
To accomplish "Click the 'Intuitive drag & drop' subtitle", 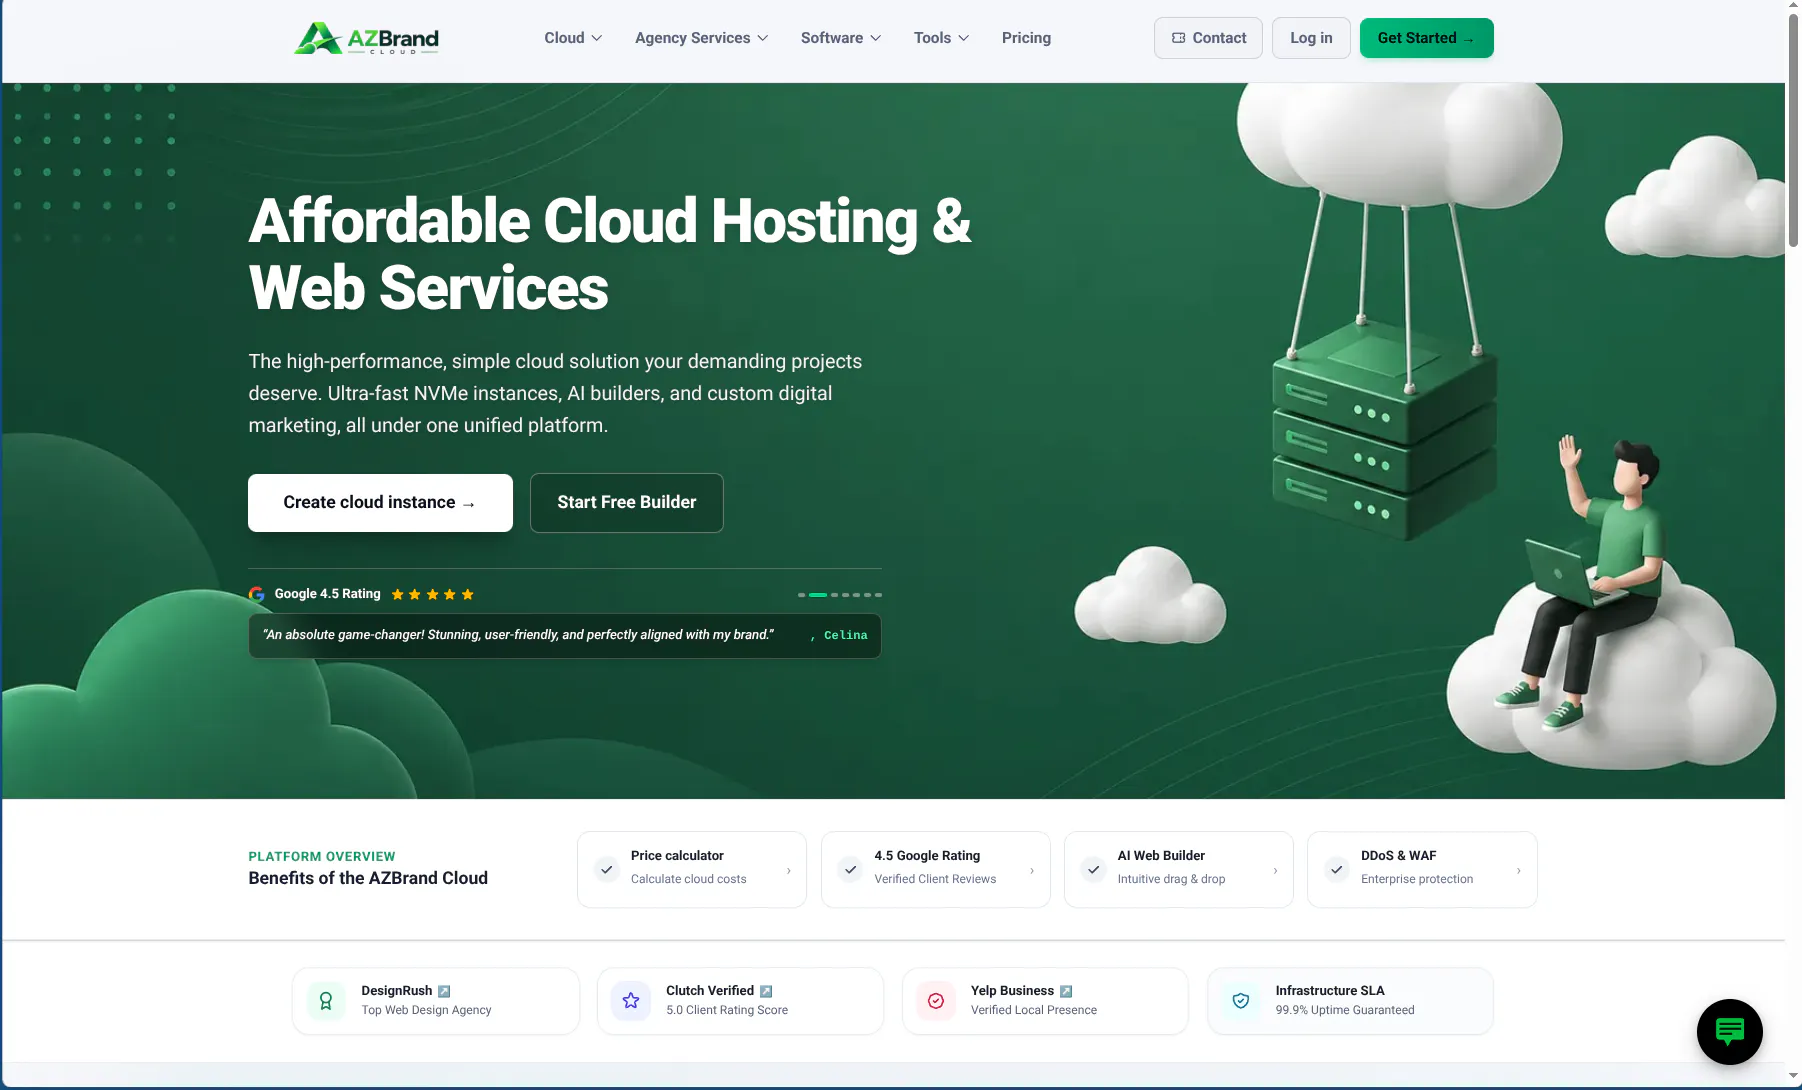I will [x=1171, y=880].
